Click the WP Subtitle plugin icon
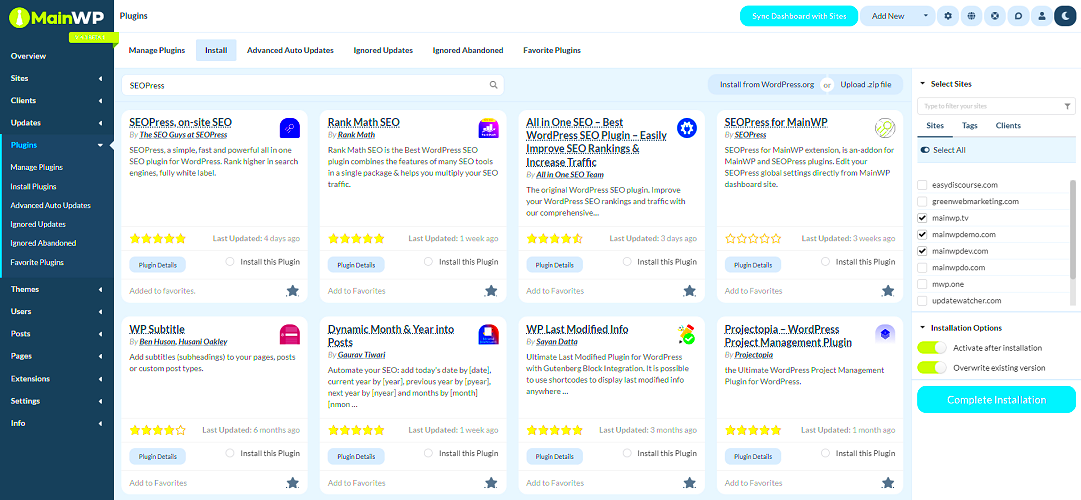This screenshot has width=1081, height=500. [290, 334]
